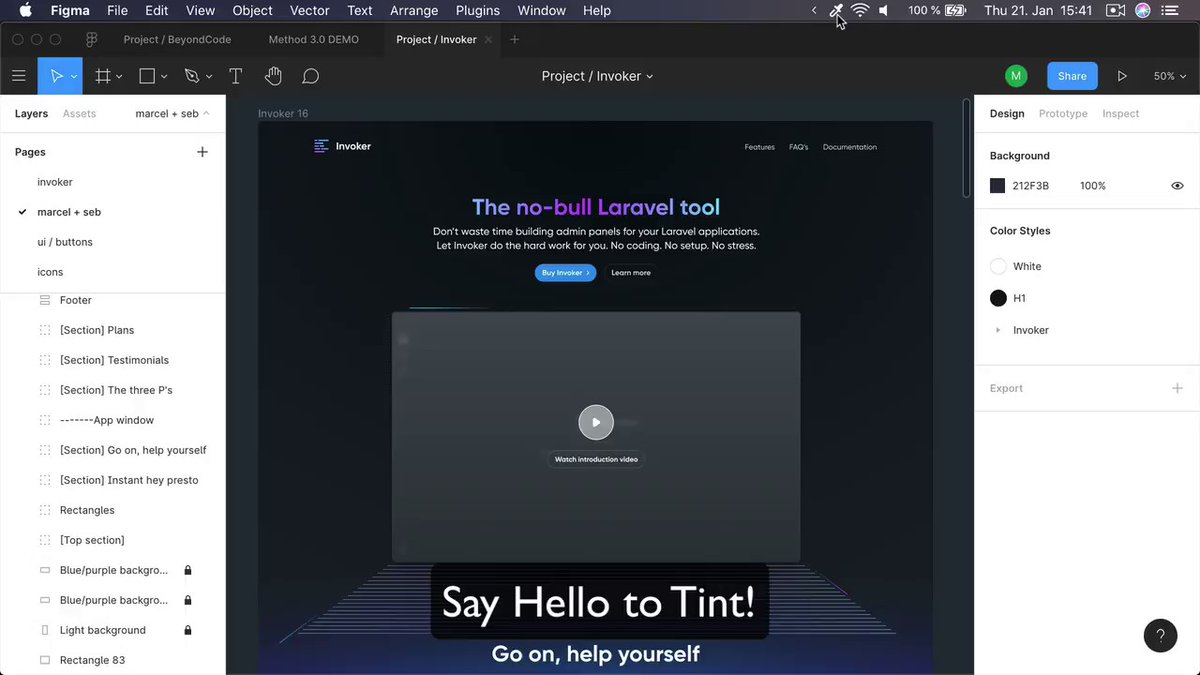Open the Plugins menu
The width and height of the screenshot is (1200, 675).
tap(477, 10)
